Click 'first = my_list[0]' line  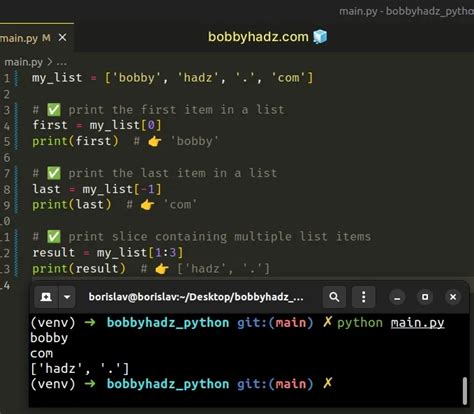97,125
